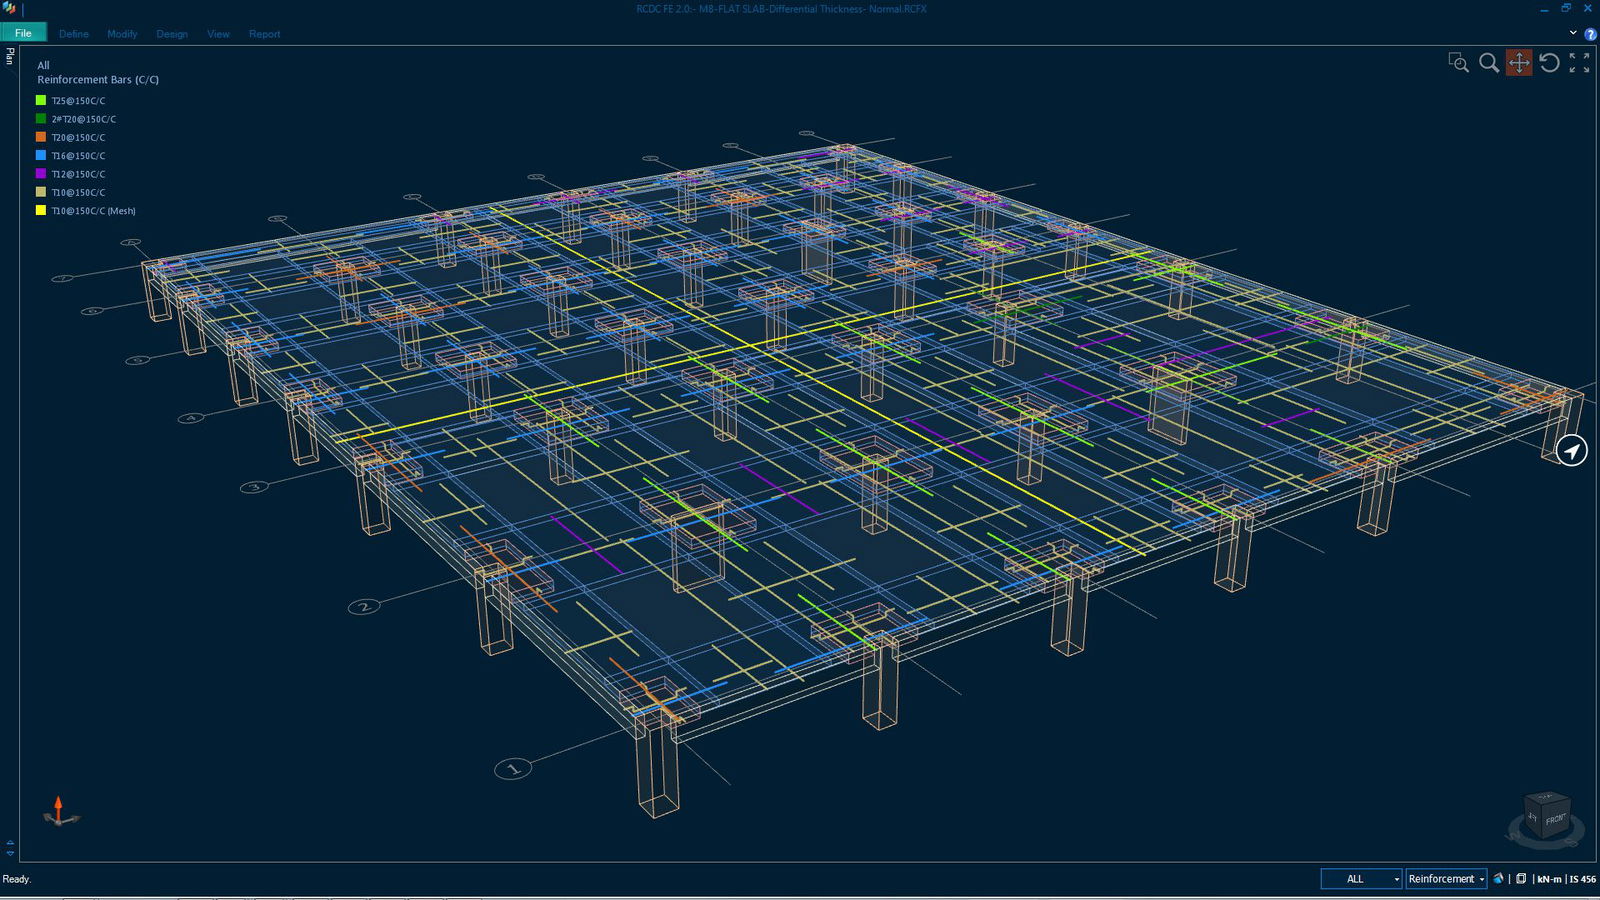Image resolution: width=1600 pixels, height=900 pixels.
Task: Click the wireframe box status icon
Action: 1521,879
